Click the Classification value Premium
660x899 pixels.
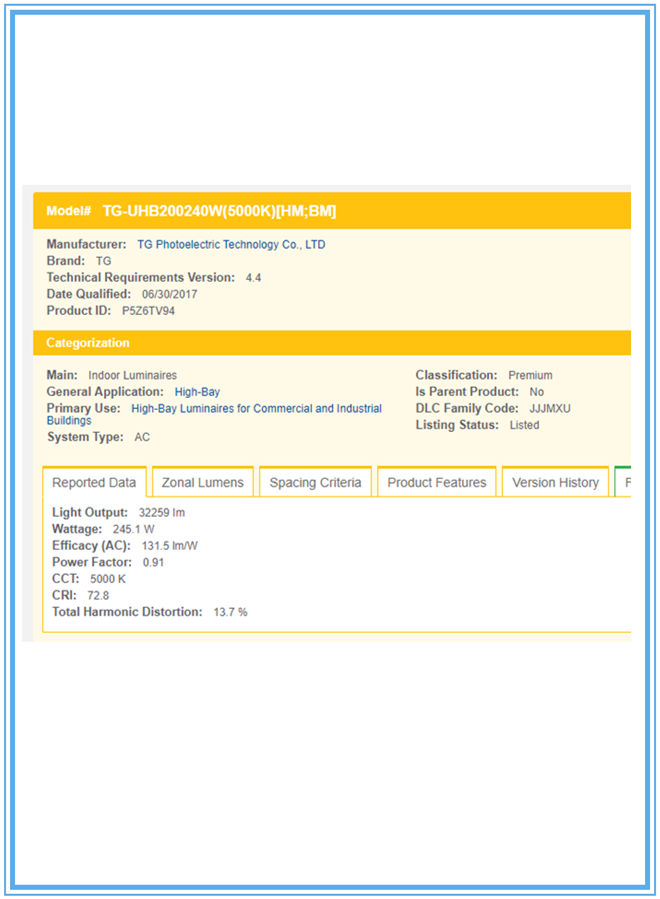[530, 376]
